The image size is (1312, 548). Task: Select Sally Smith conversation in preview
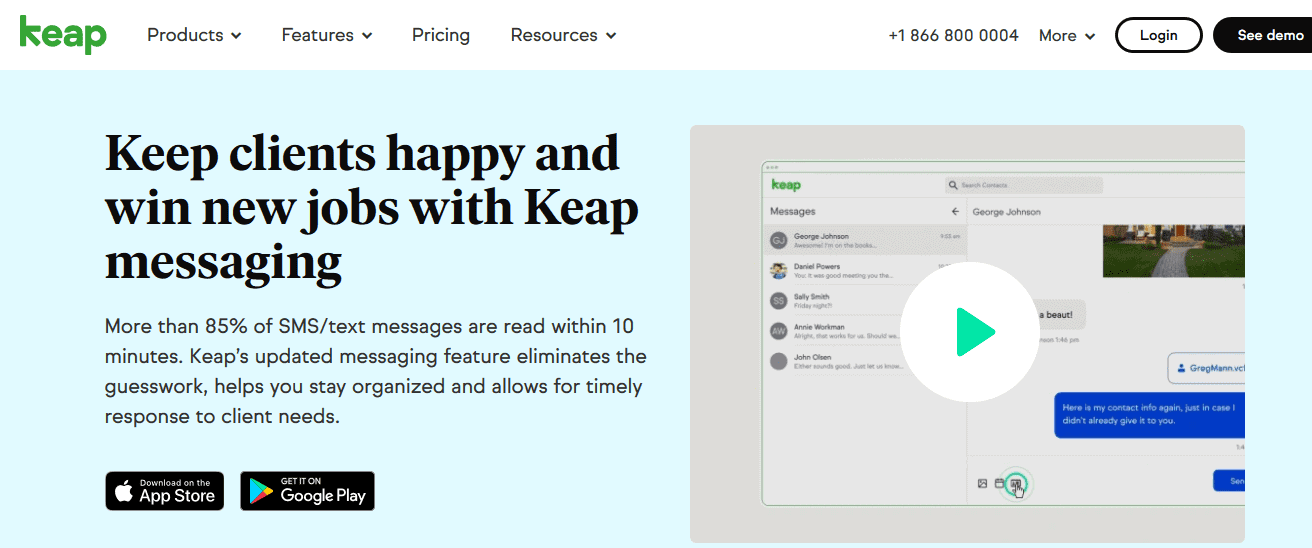point(865,300)
